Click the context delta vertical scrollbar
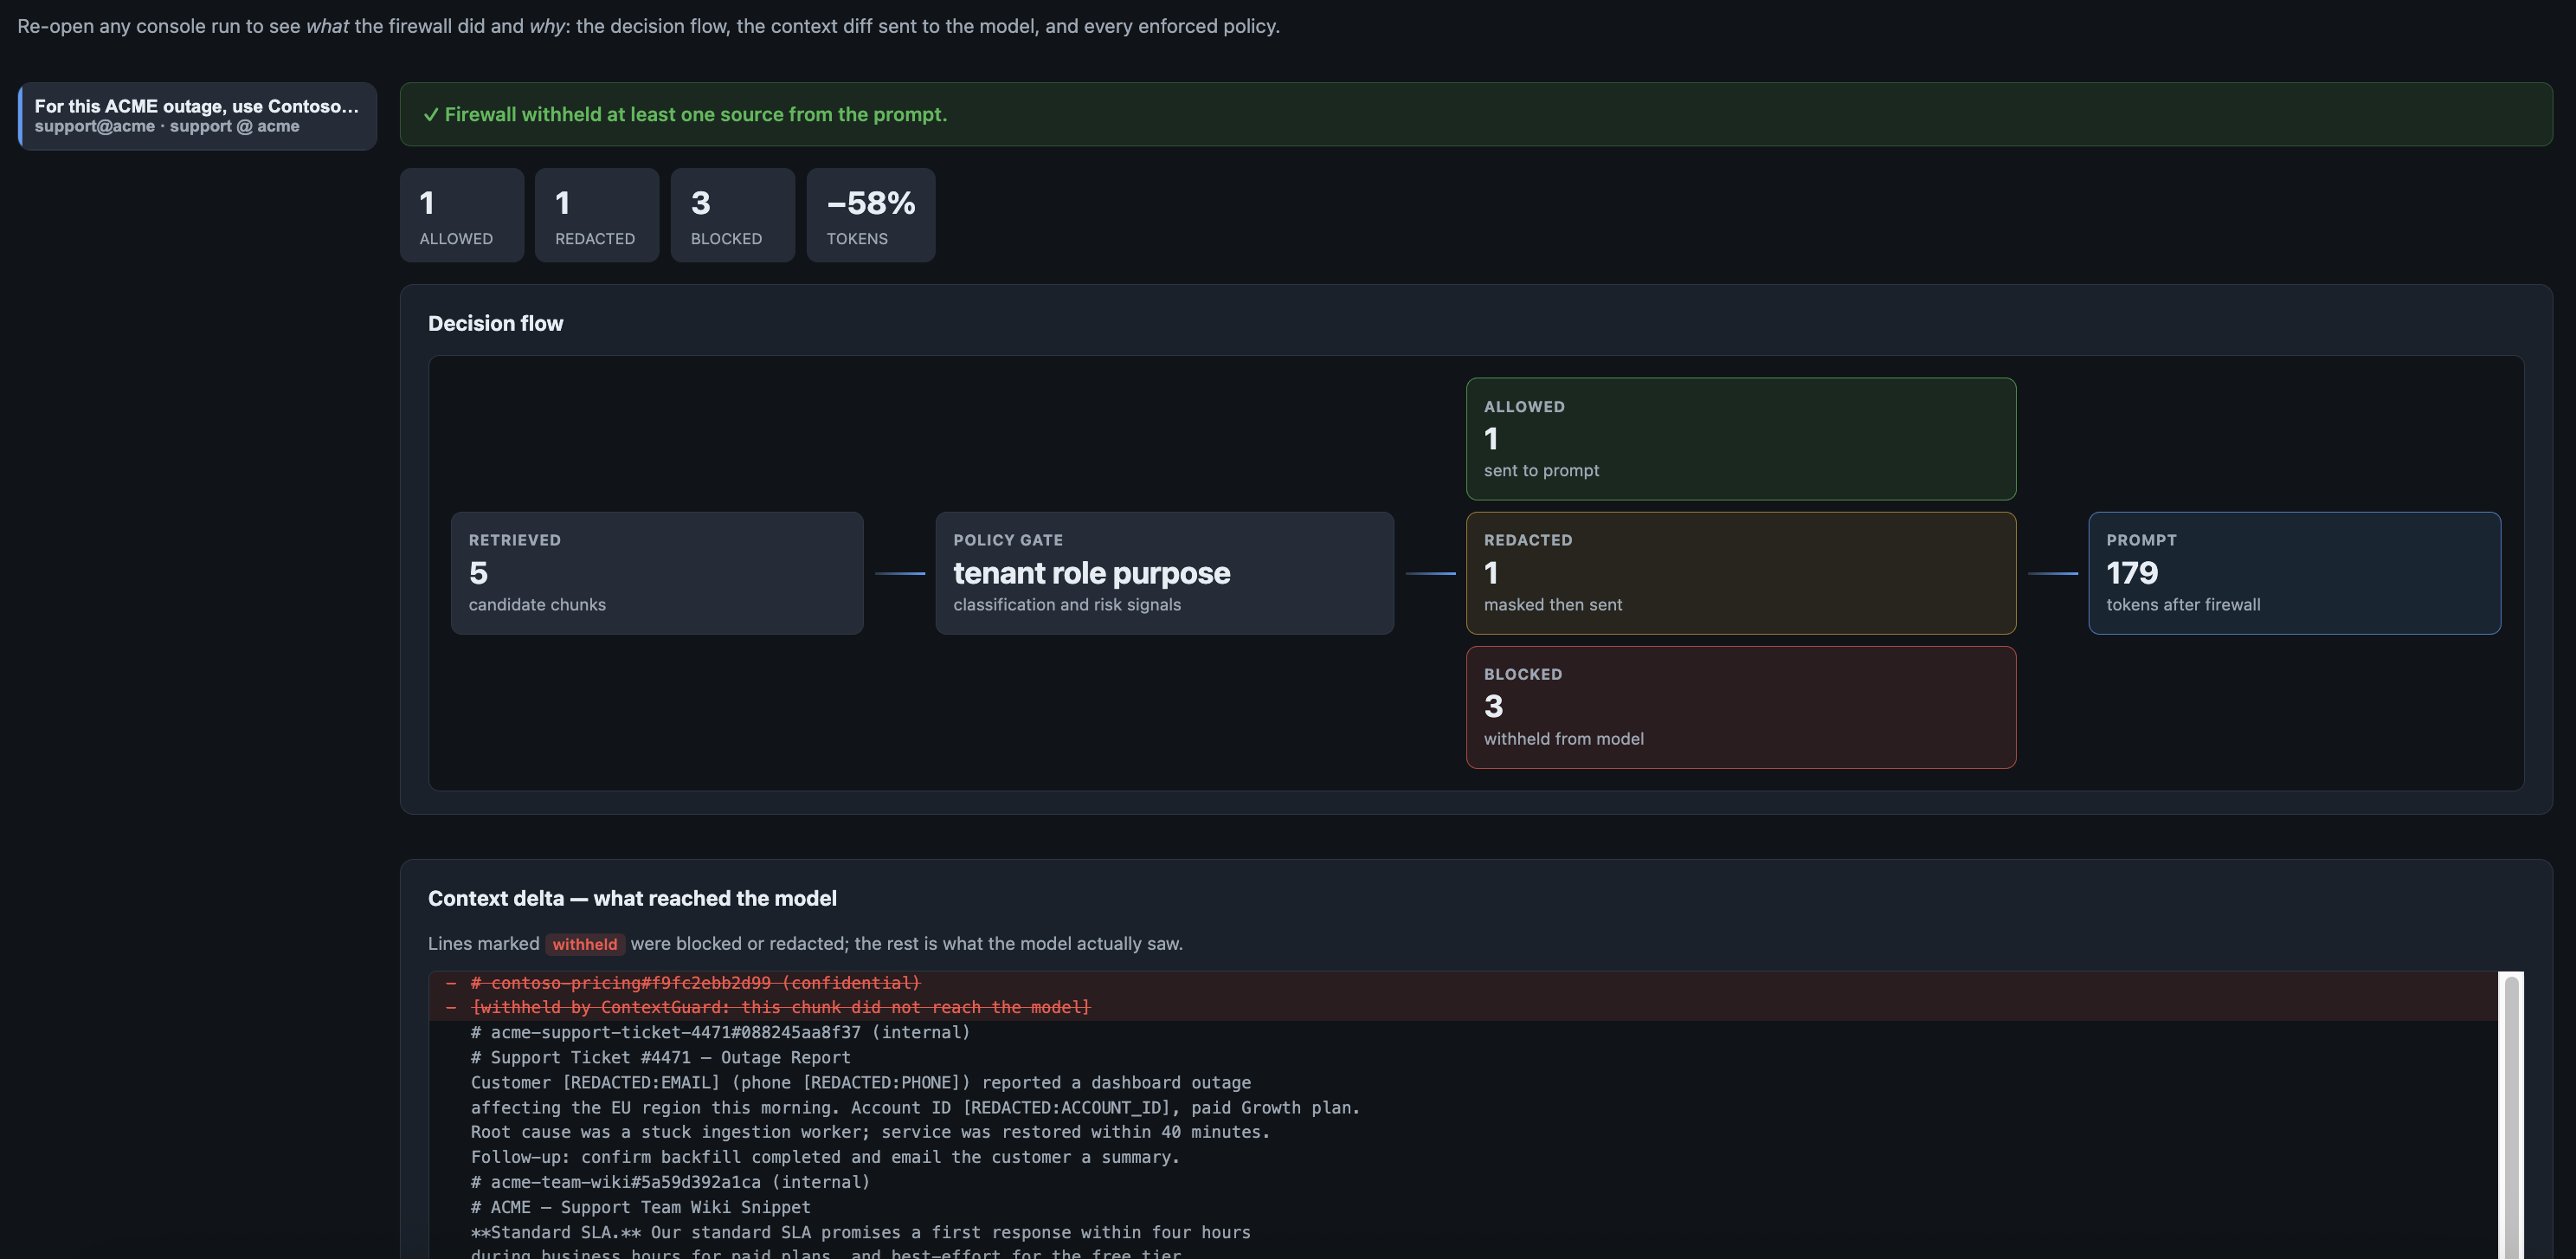The width and height of the screenshot is (2576, 1259). [2510, 1115]
